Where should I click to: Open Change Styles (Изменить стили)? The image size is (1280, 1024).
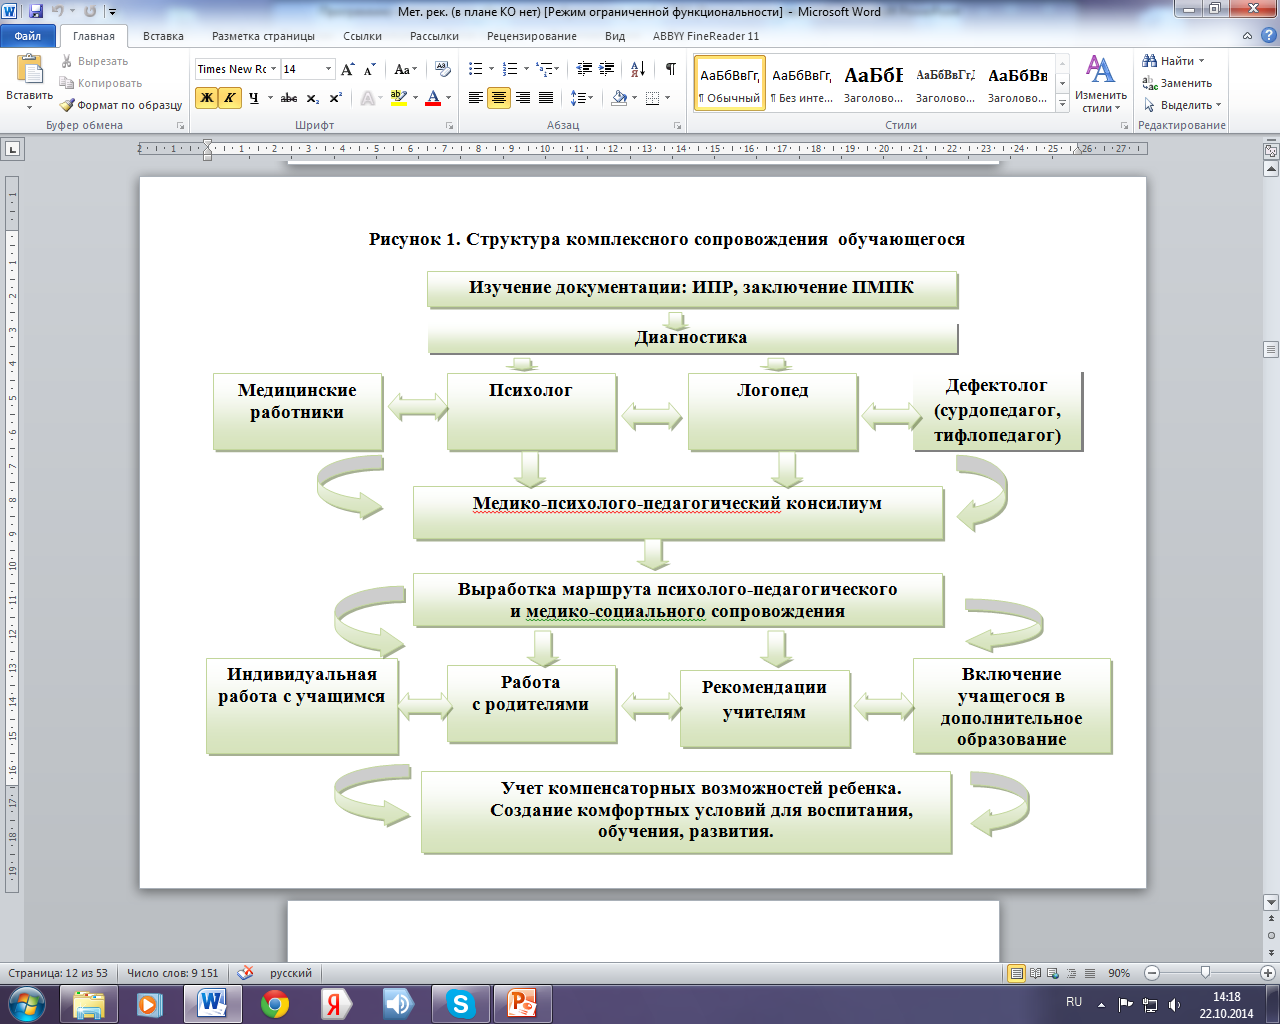1101,83
